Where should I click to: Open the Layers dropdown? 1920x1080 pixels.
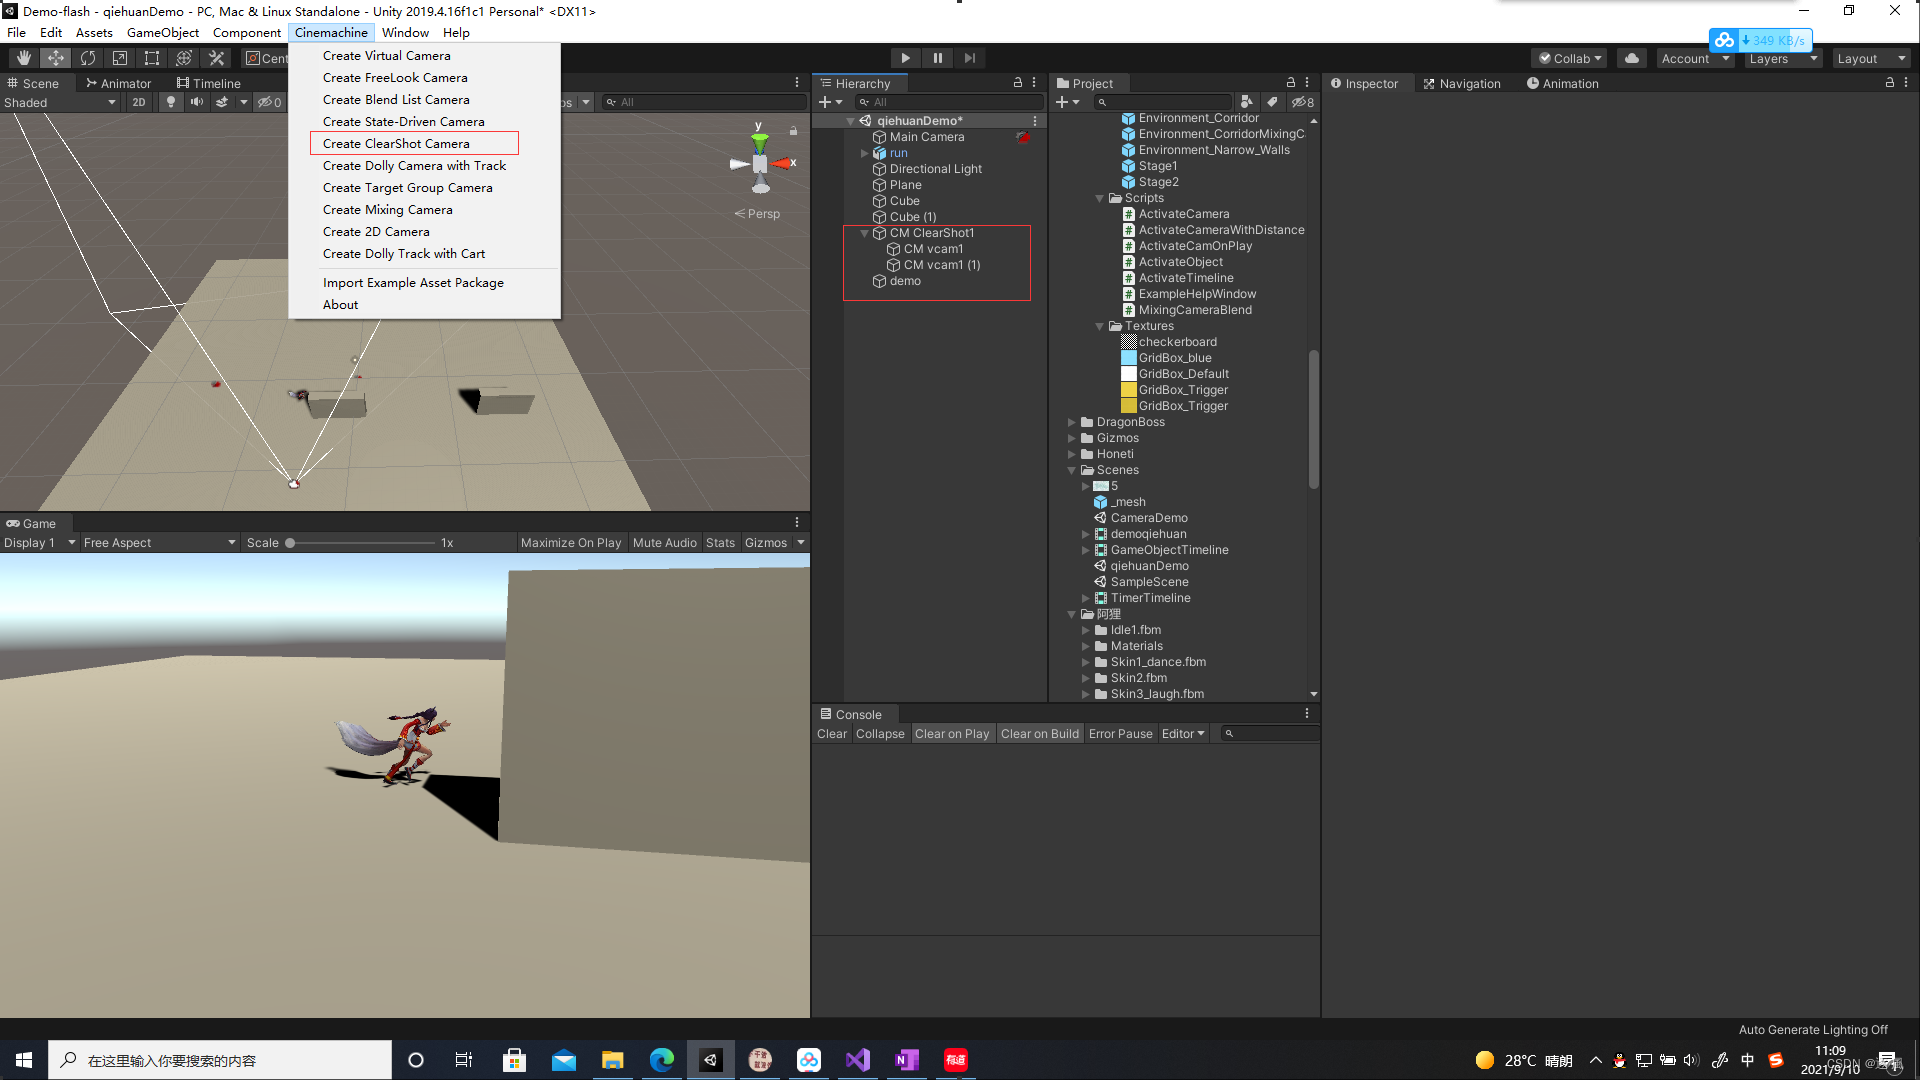tap(1783, 58)
